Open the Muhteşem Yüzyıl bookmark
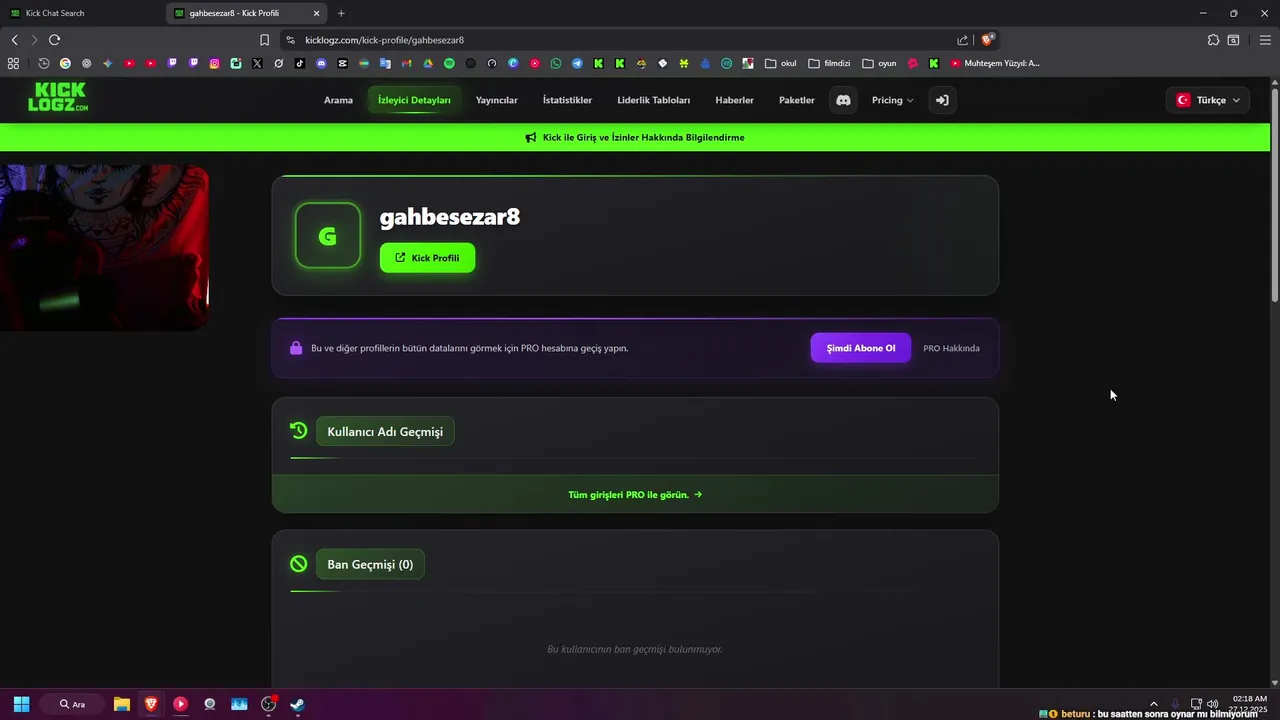1280x720 pixels. 995,63
